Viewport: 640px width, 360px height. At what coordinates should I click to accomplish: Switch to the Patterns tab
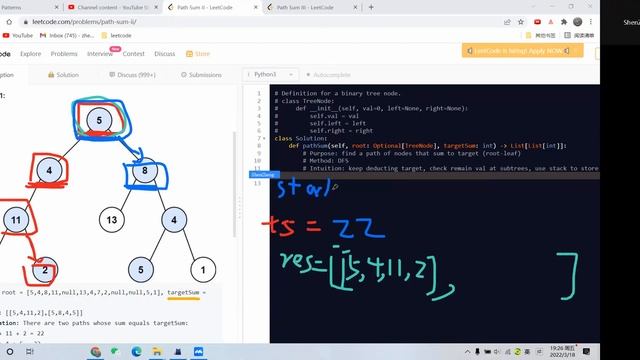29,7
